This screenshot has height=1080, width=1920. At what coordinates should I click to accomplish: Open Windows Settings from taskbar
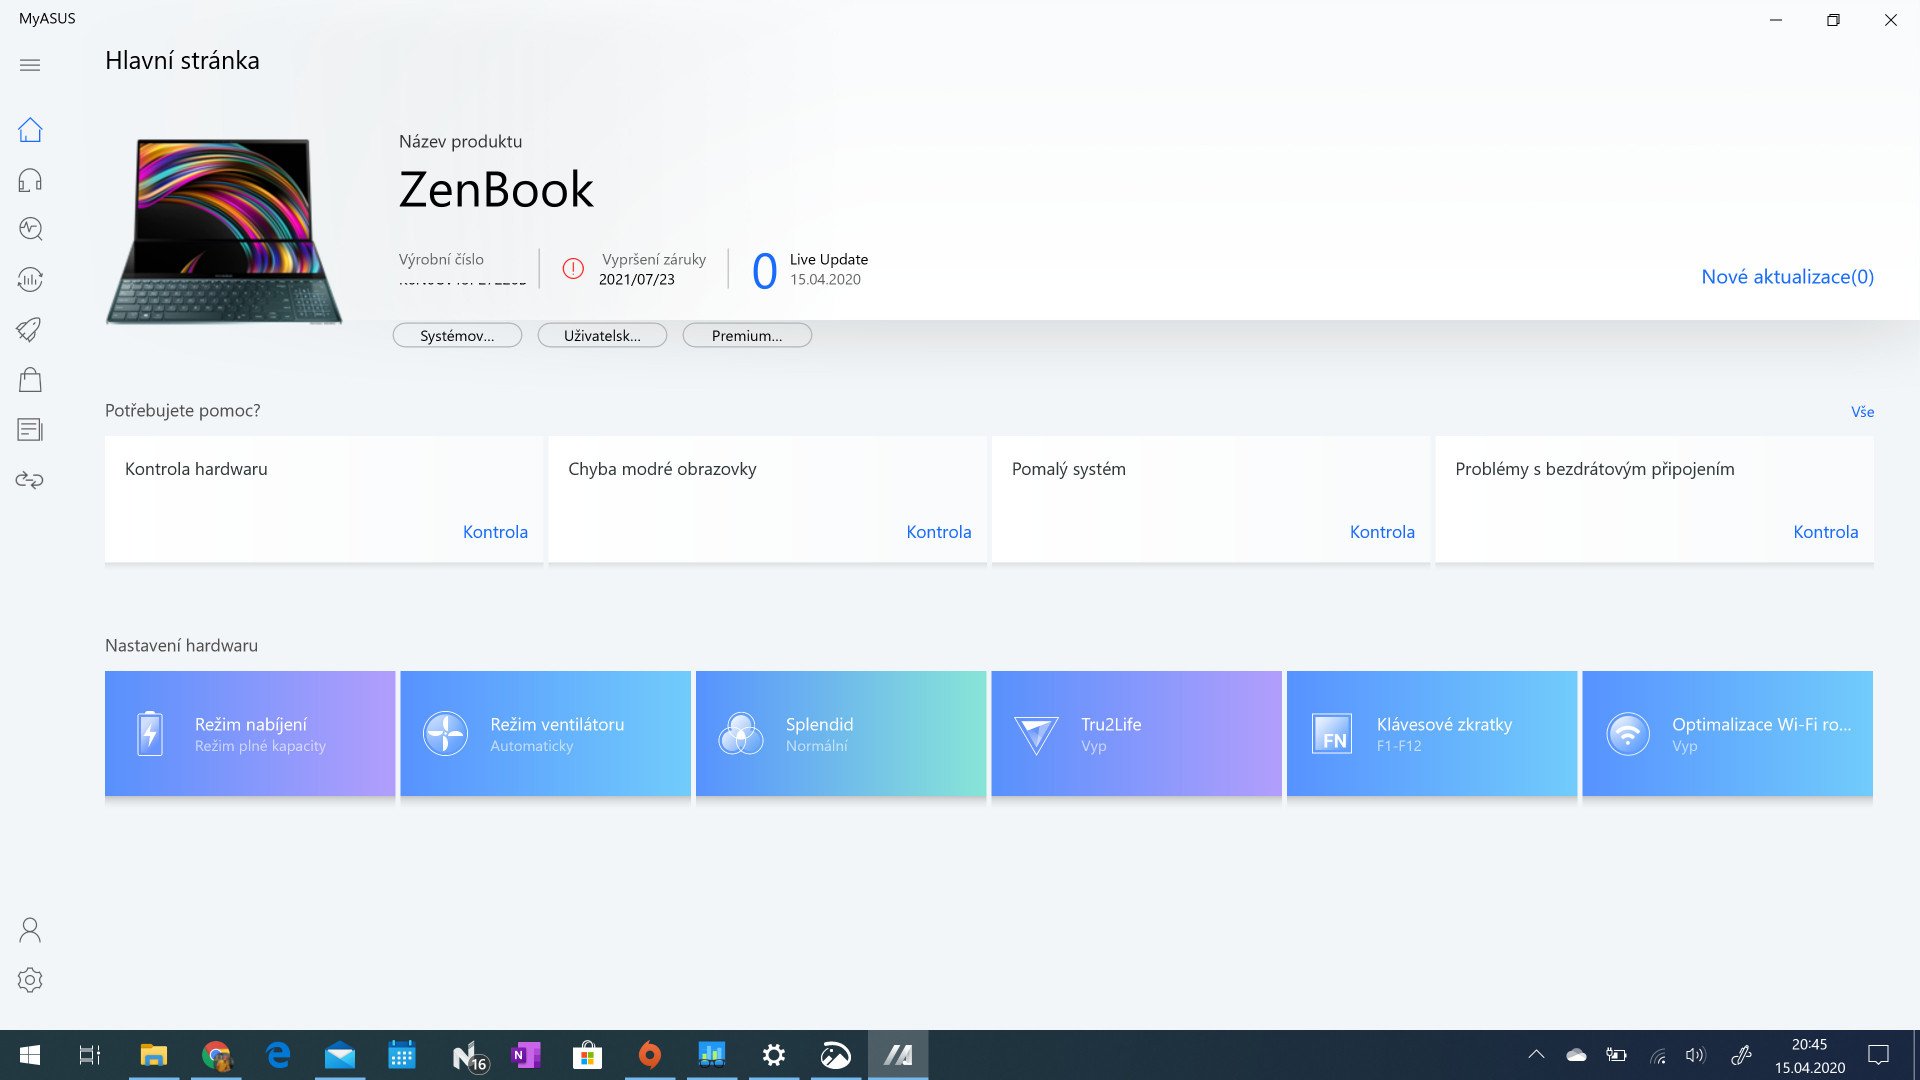pos(774,1055)
